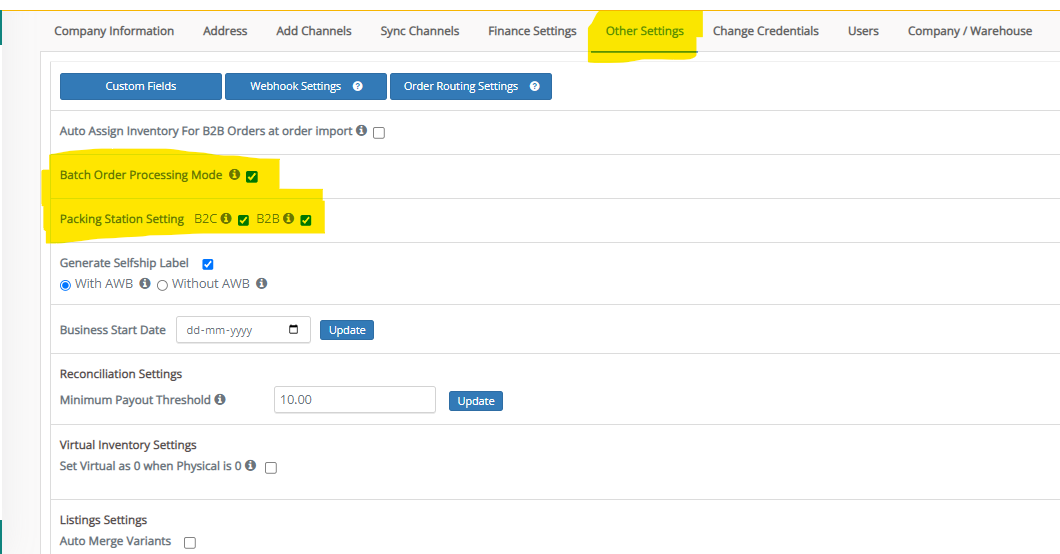Screen dimensions: 1060x554
Task: Click the With AWB info icon
Action: point(145,283)
